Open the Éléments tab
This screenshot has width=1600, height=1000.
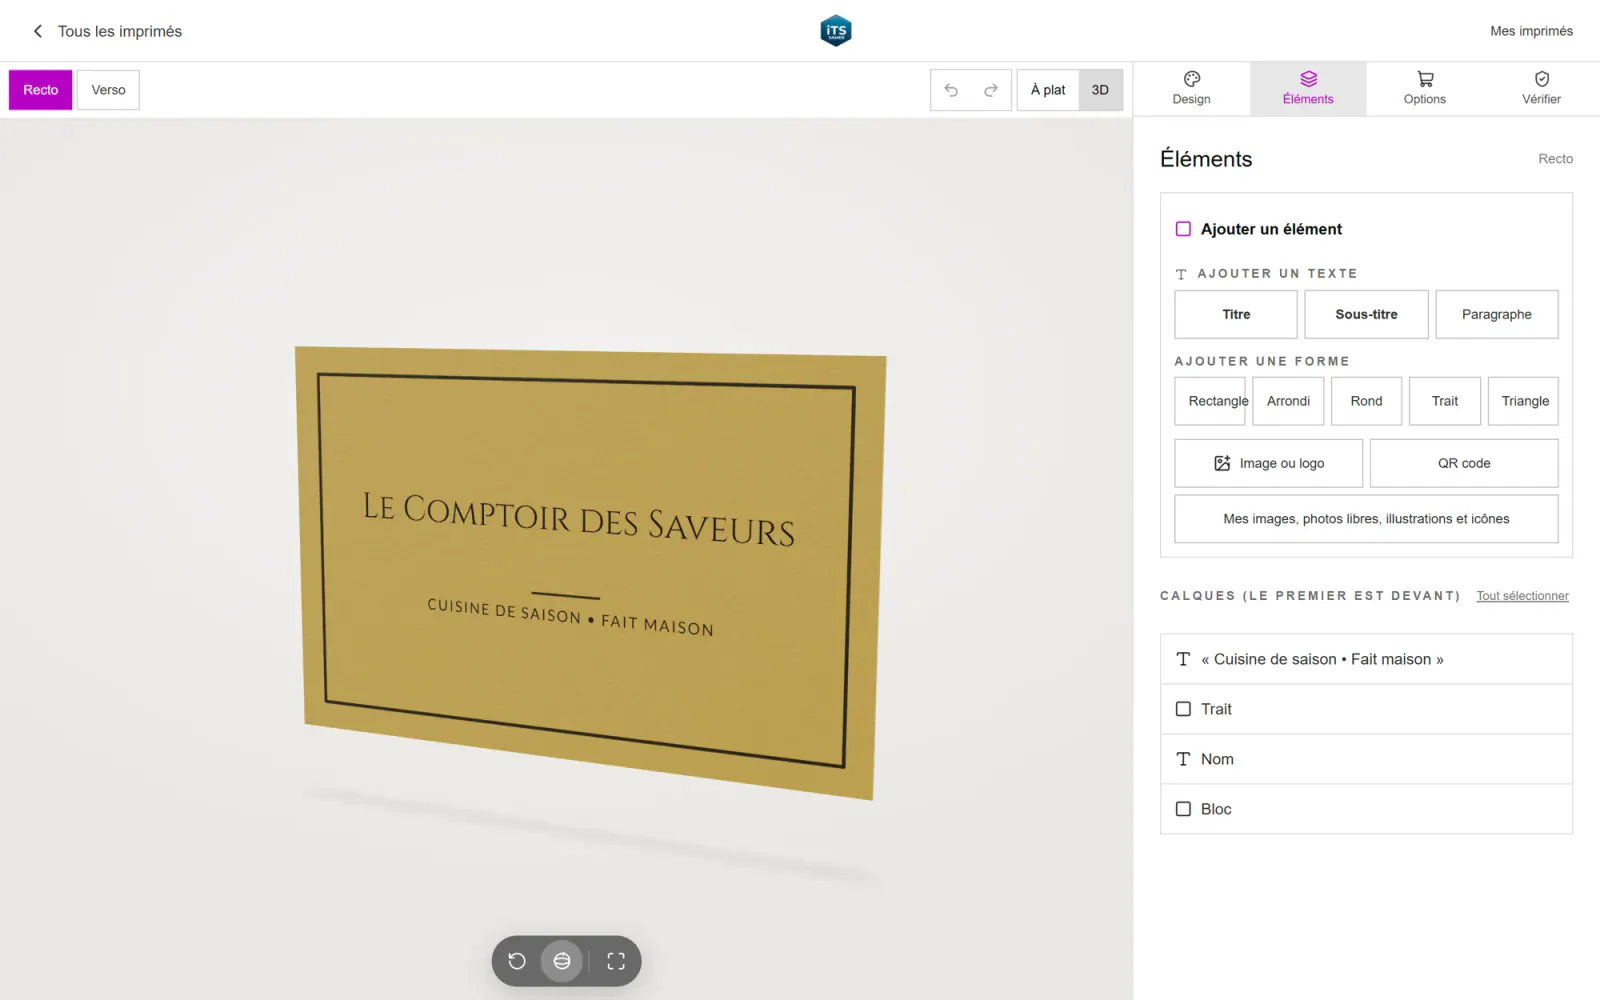(x=1308, y=88)
